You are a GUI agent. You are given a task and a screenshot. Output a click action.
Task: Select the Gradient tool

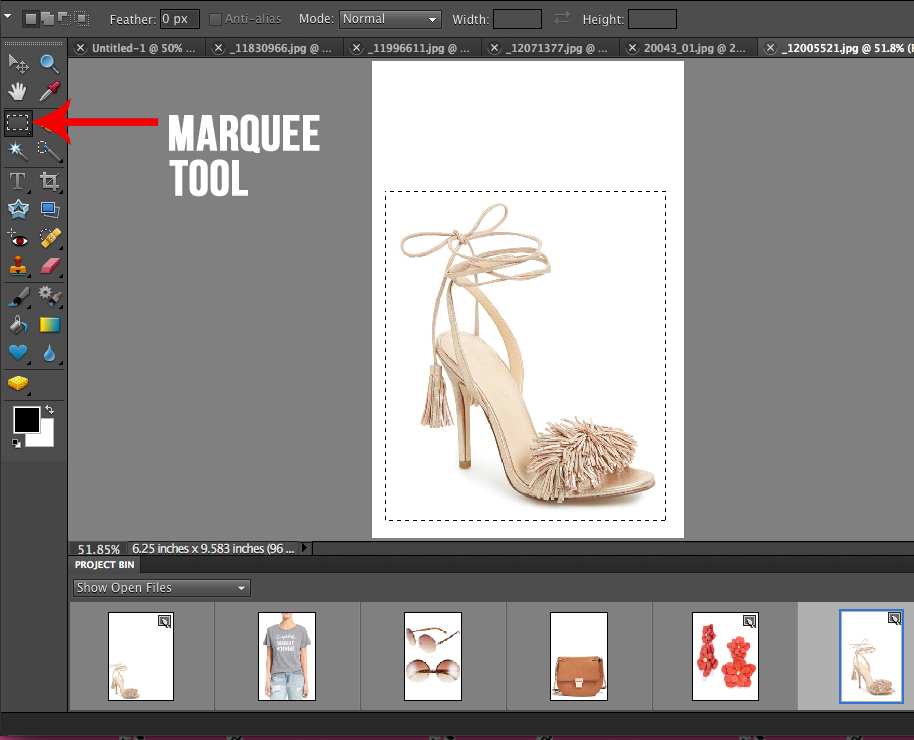point(48,323)
